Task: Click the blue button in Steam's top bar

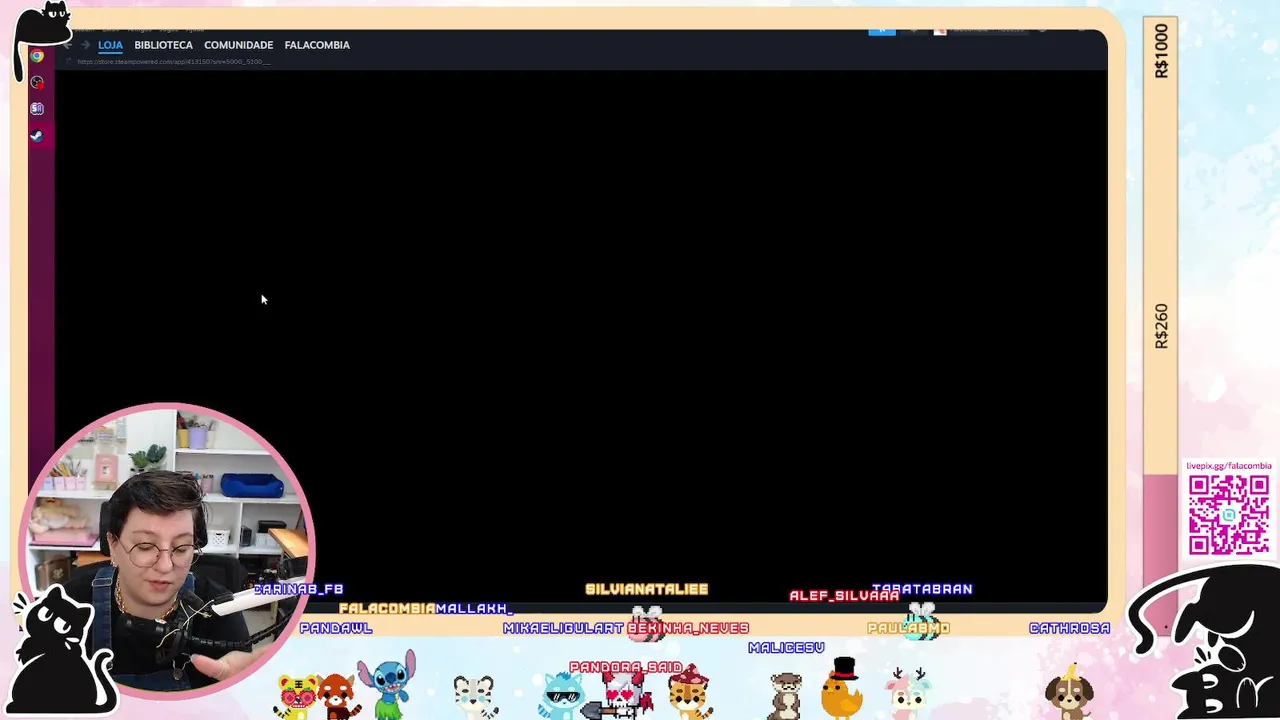Action: click(x=881, y=30)
